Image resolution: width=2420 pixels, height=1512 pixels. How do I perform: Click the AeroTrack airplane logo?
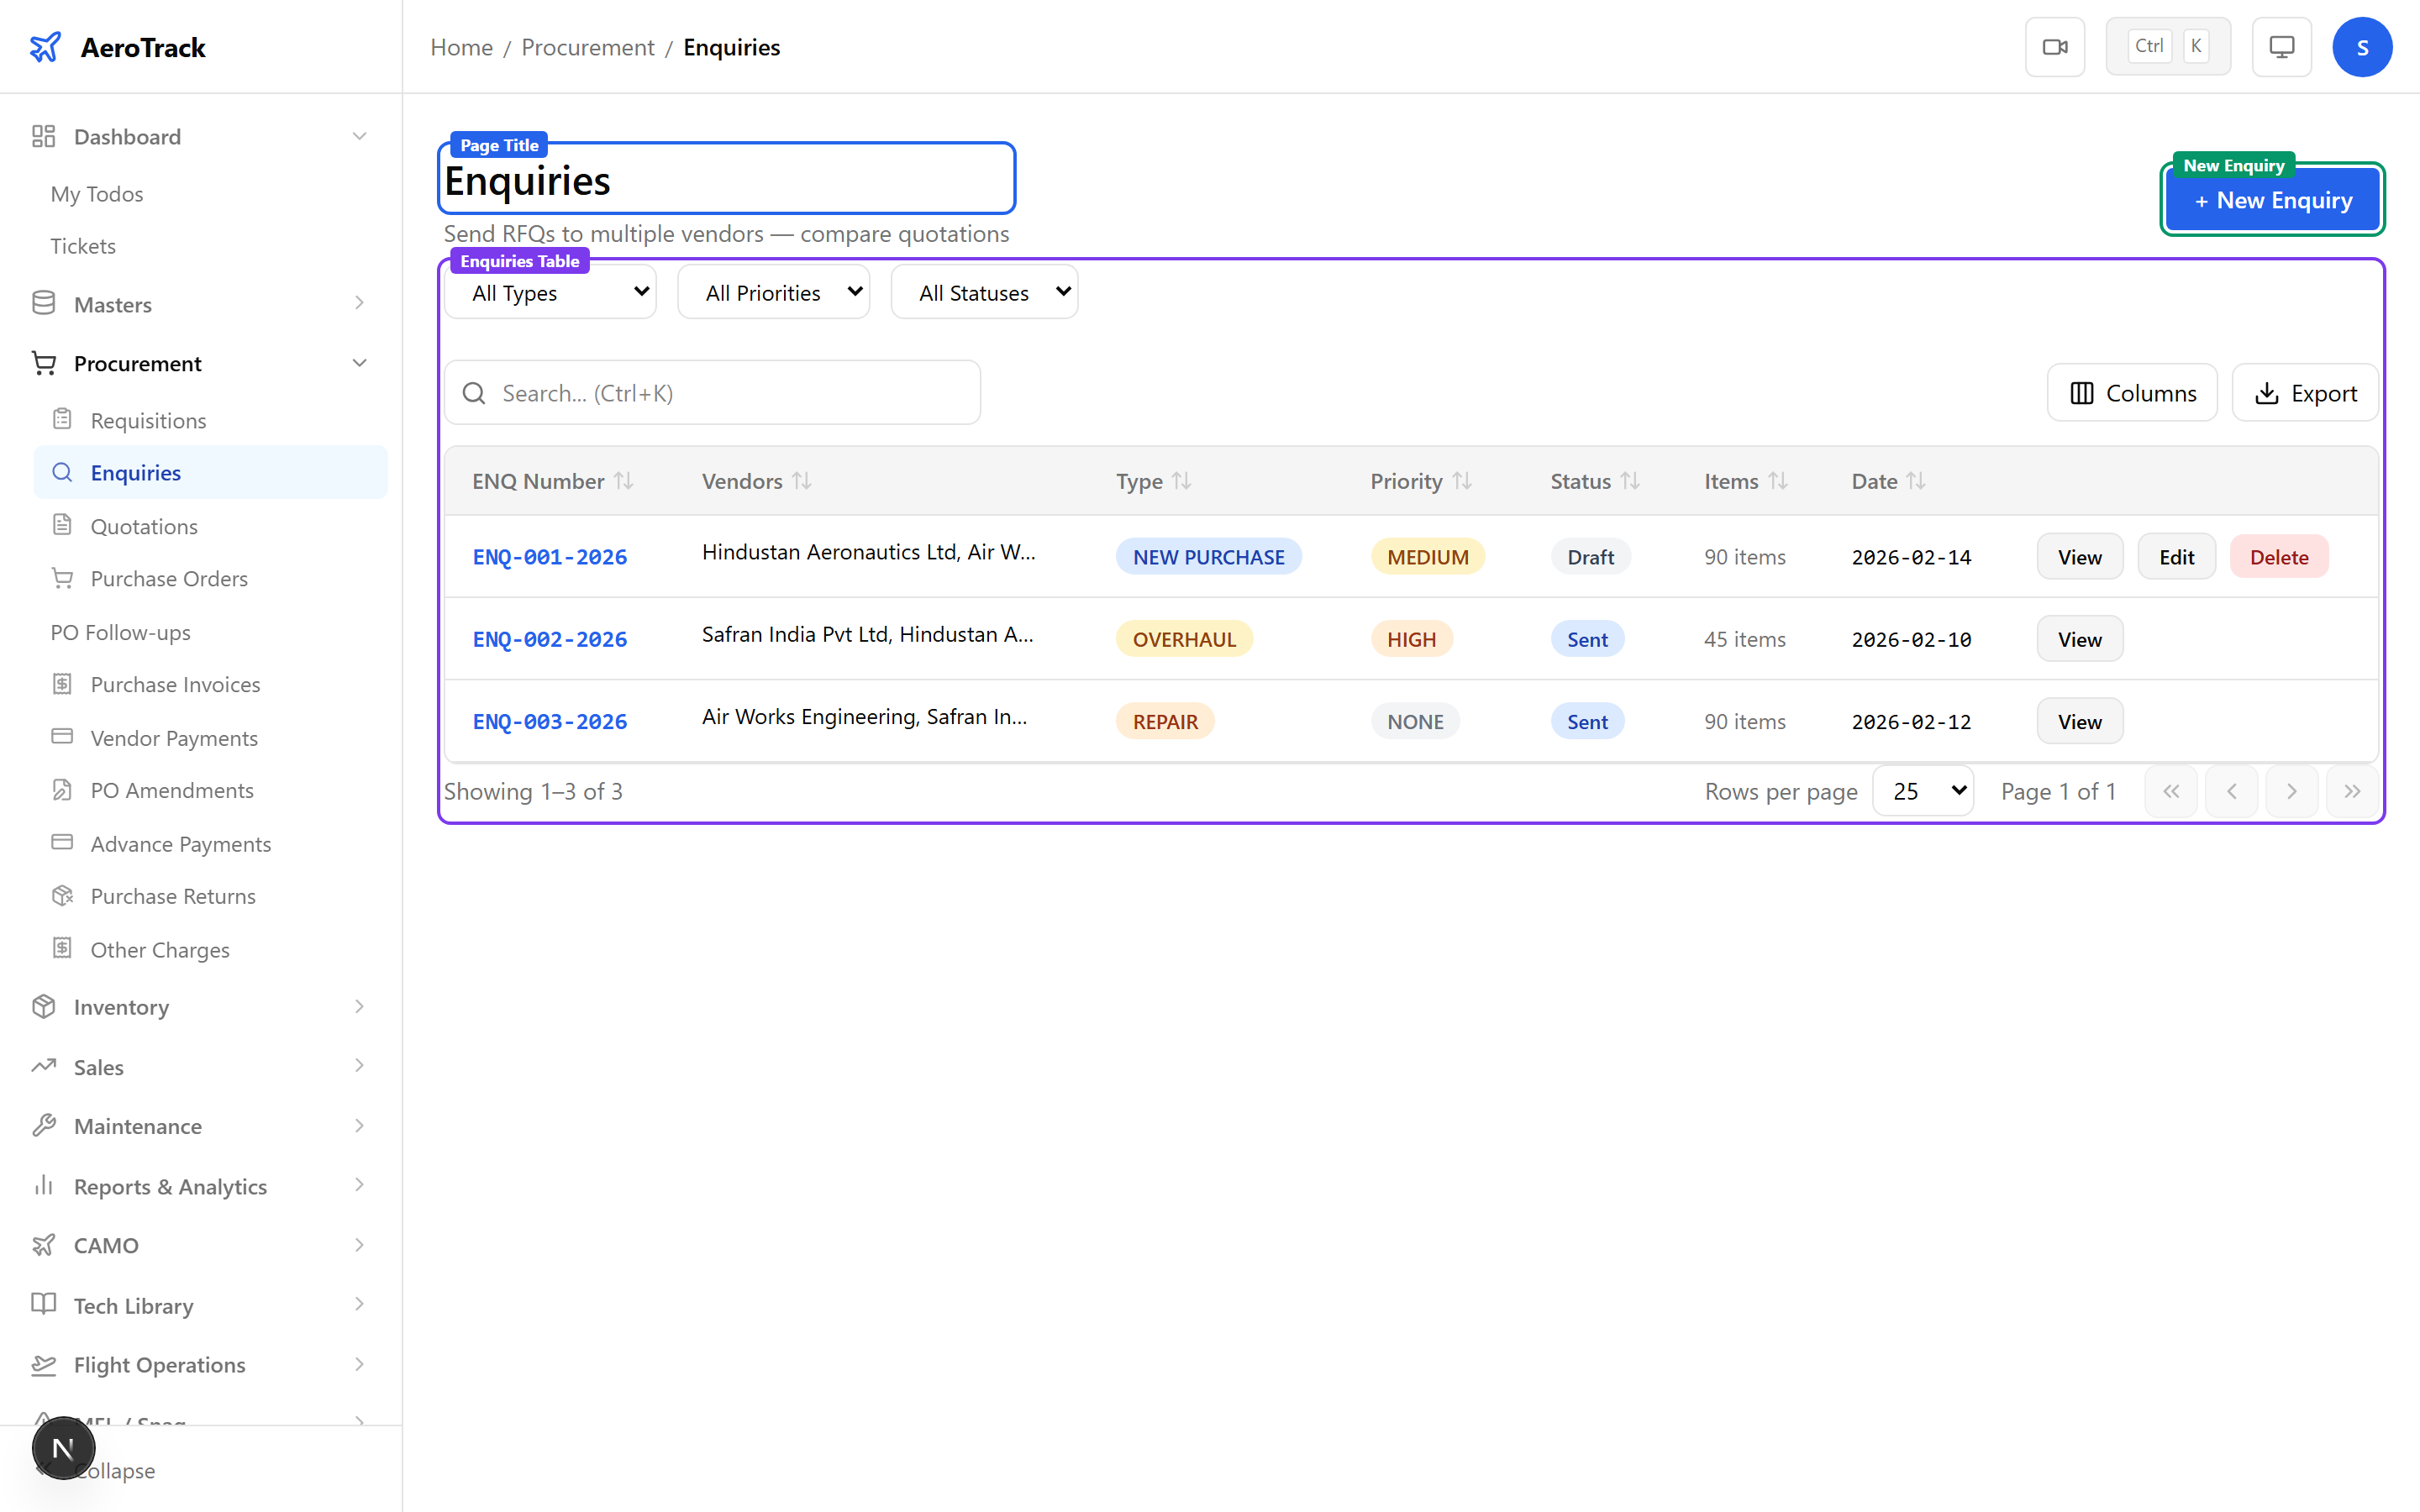coord(46,46)
